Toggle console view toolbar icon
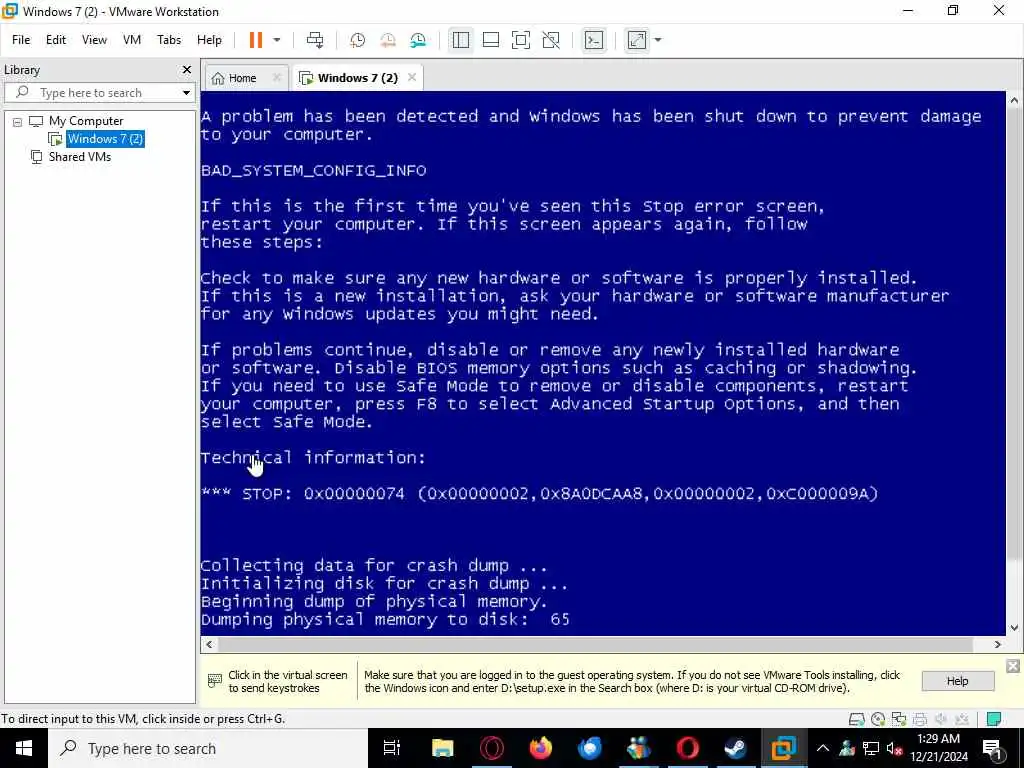Viewport: 1024px width, 768px height. pos(594,40)
